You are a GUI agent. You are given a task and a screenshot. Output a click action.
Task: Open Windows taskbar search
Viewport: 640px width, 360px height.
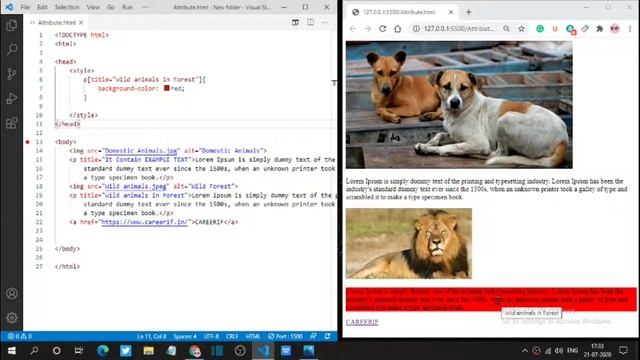[34, 351]
